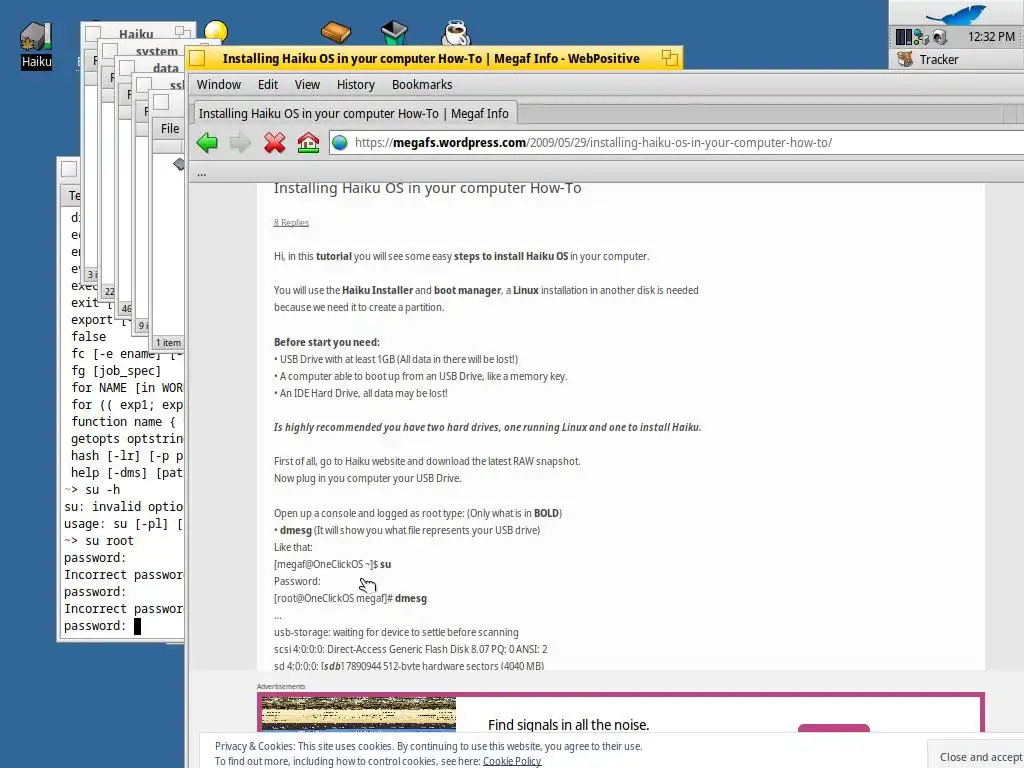Viewport: 1024px width, 768px height.
Task: Open the Haiku leaf menu in Deskbar
Action: tap(956, 13)
